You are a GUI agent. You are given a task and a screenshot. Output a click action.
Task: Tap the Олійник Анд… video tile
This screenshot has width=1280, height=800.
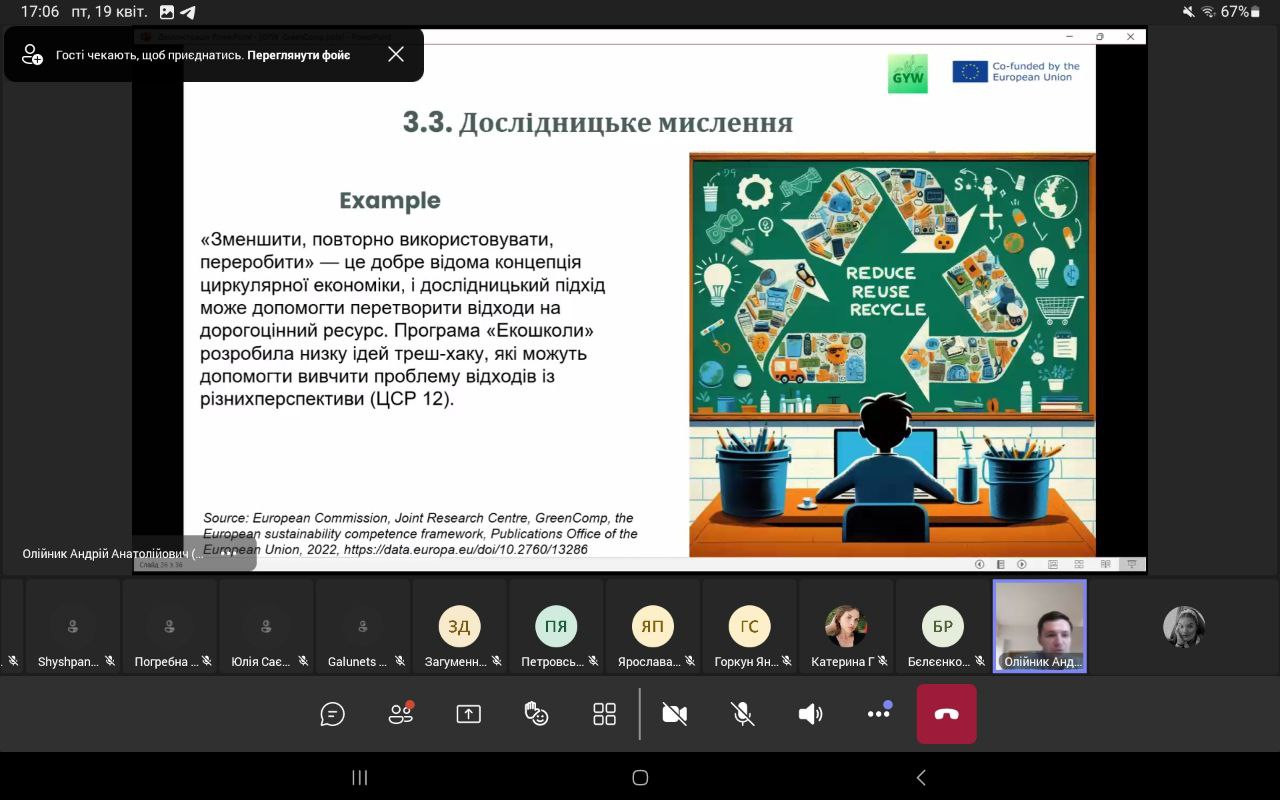point(1039,625)
